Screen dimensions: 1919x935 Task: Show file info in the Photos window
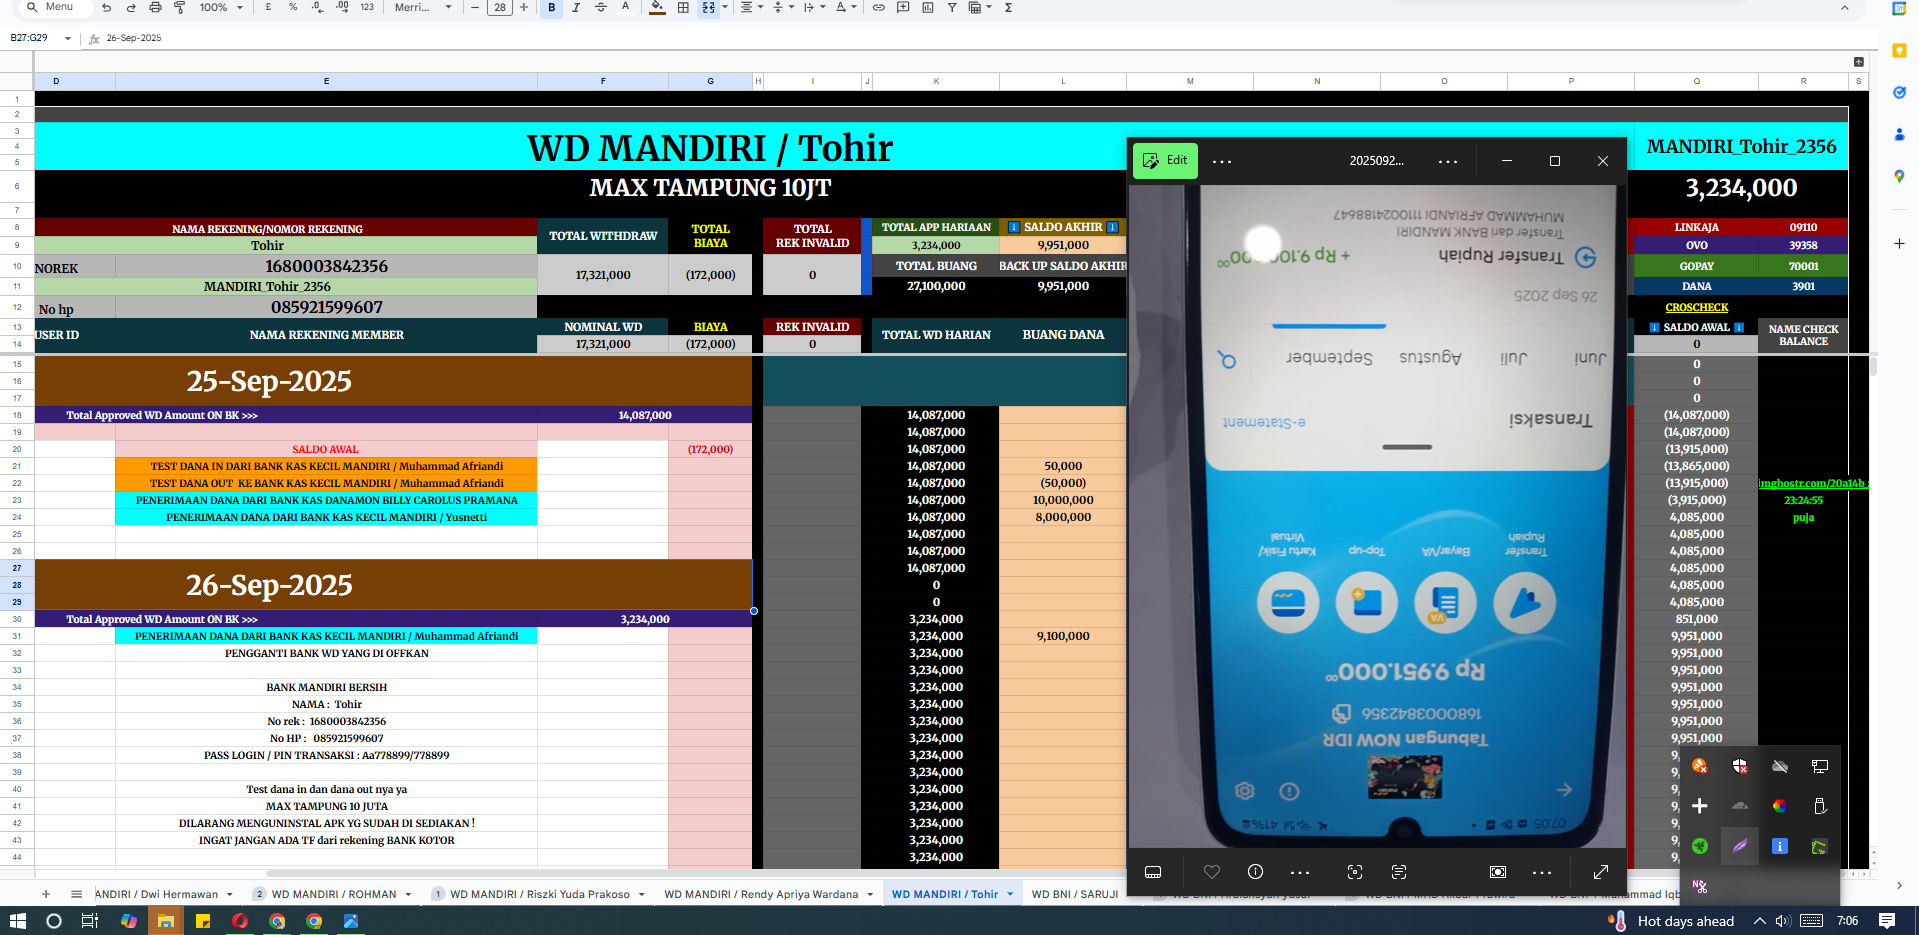(x=1256, y=872)
